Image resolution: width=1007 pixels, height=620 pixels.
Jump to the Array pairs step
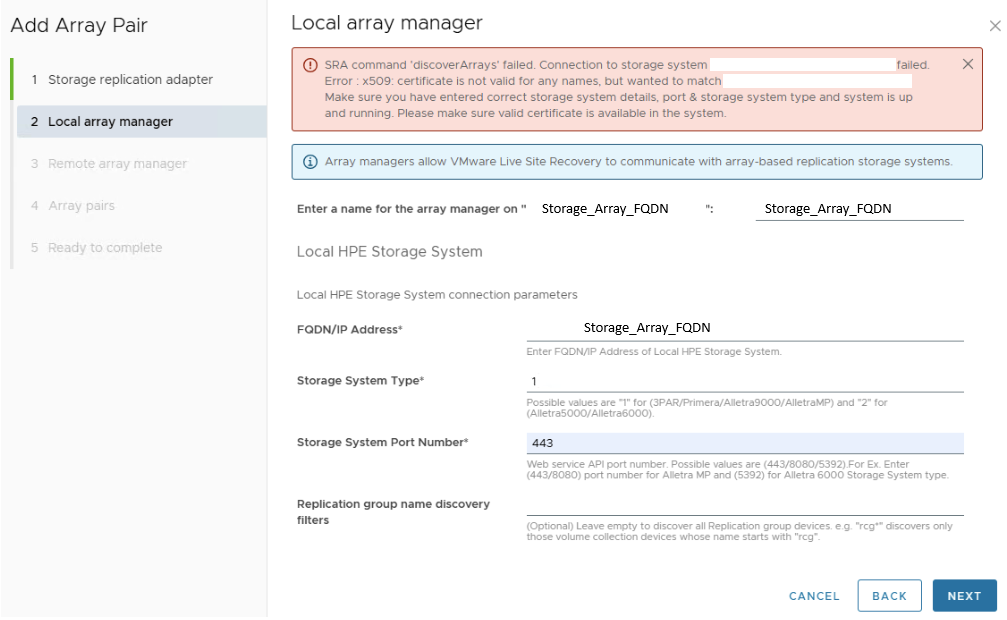point(81,205)
